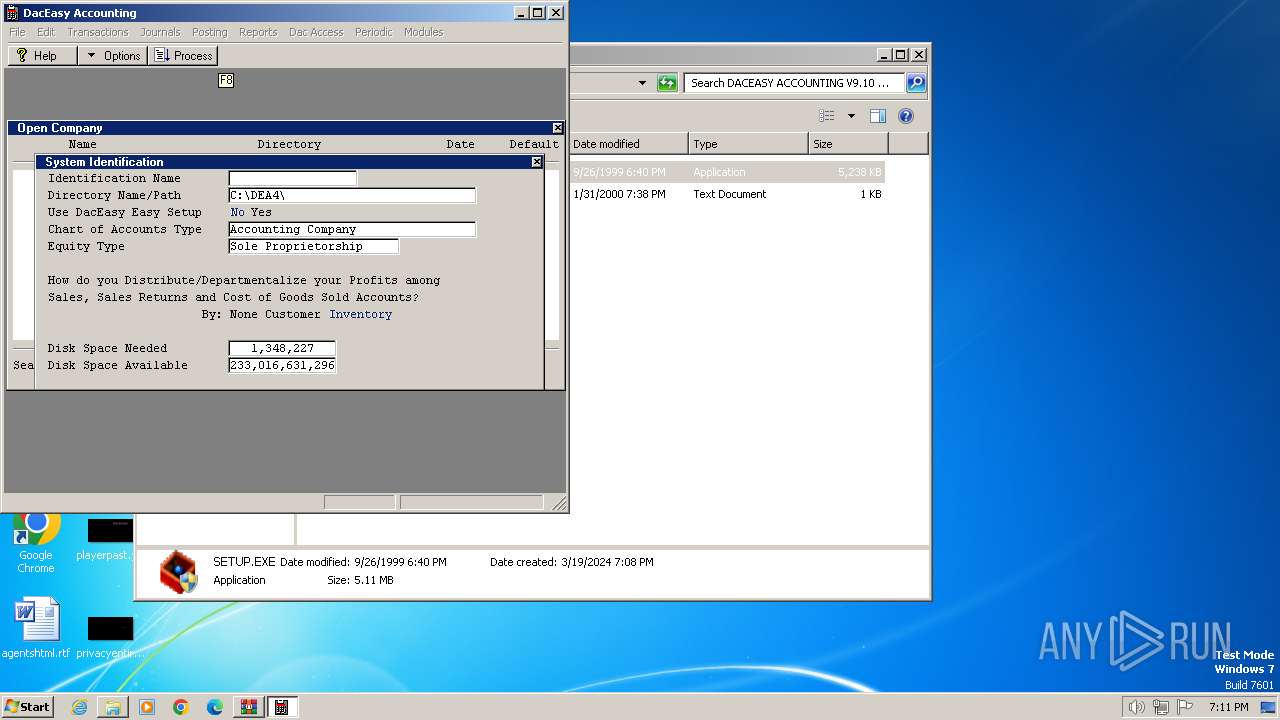Click the Disk Space Available value

tap(282, 365)
